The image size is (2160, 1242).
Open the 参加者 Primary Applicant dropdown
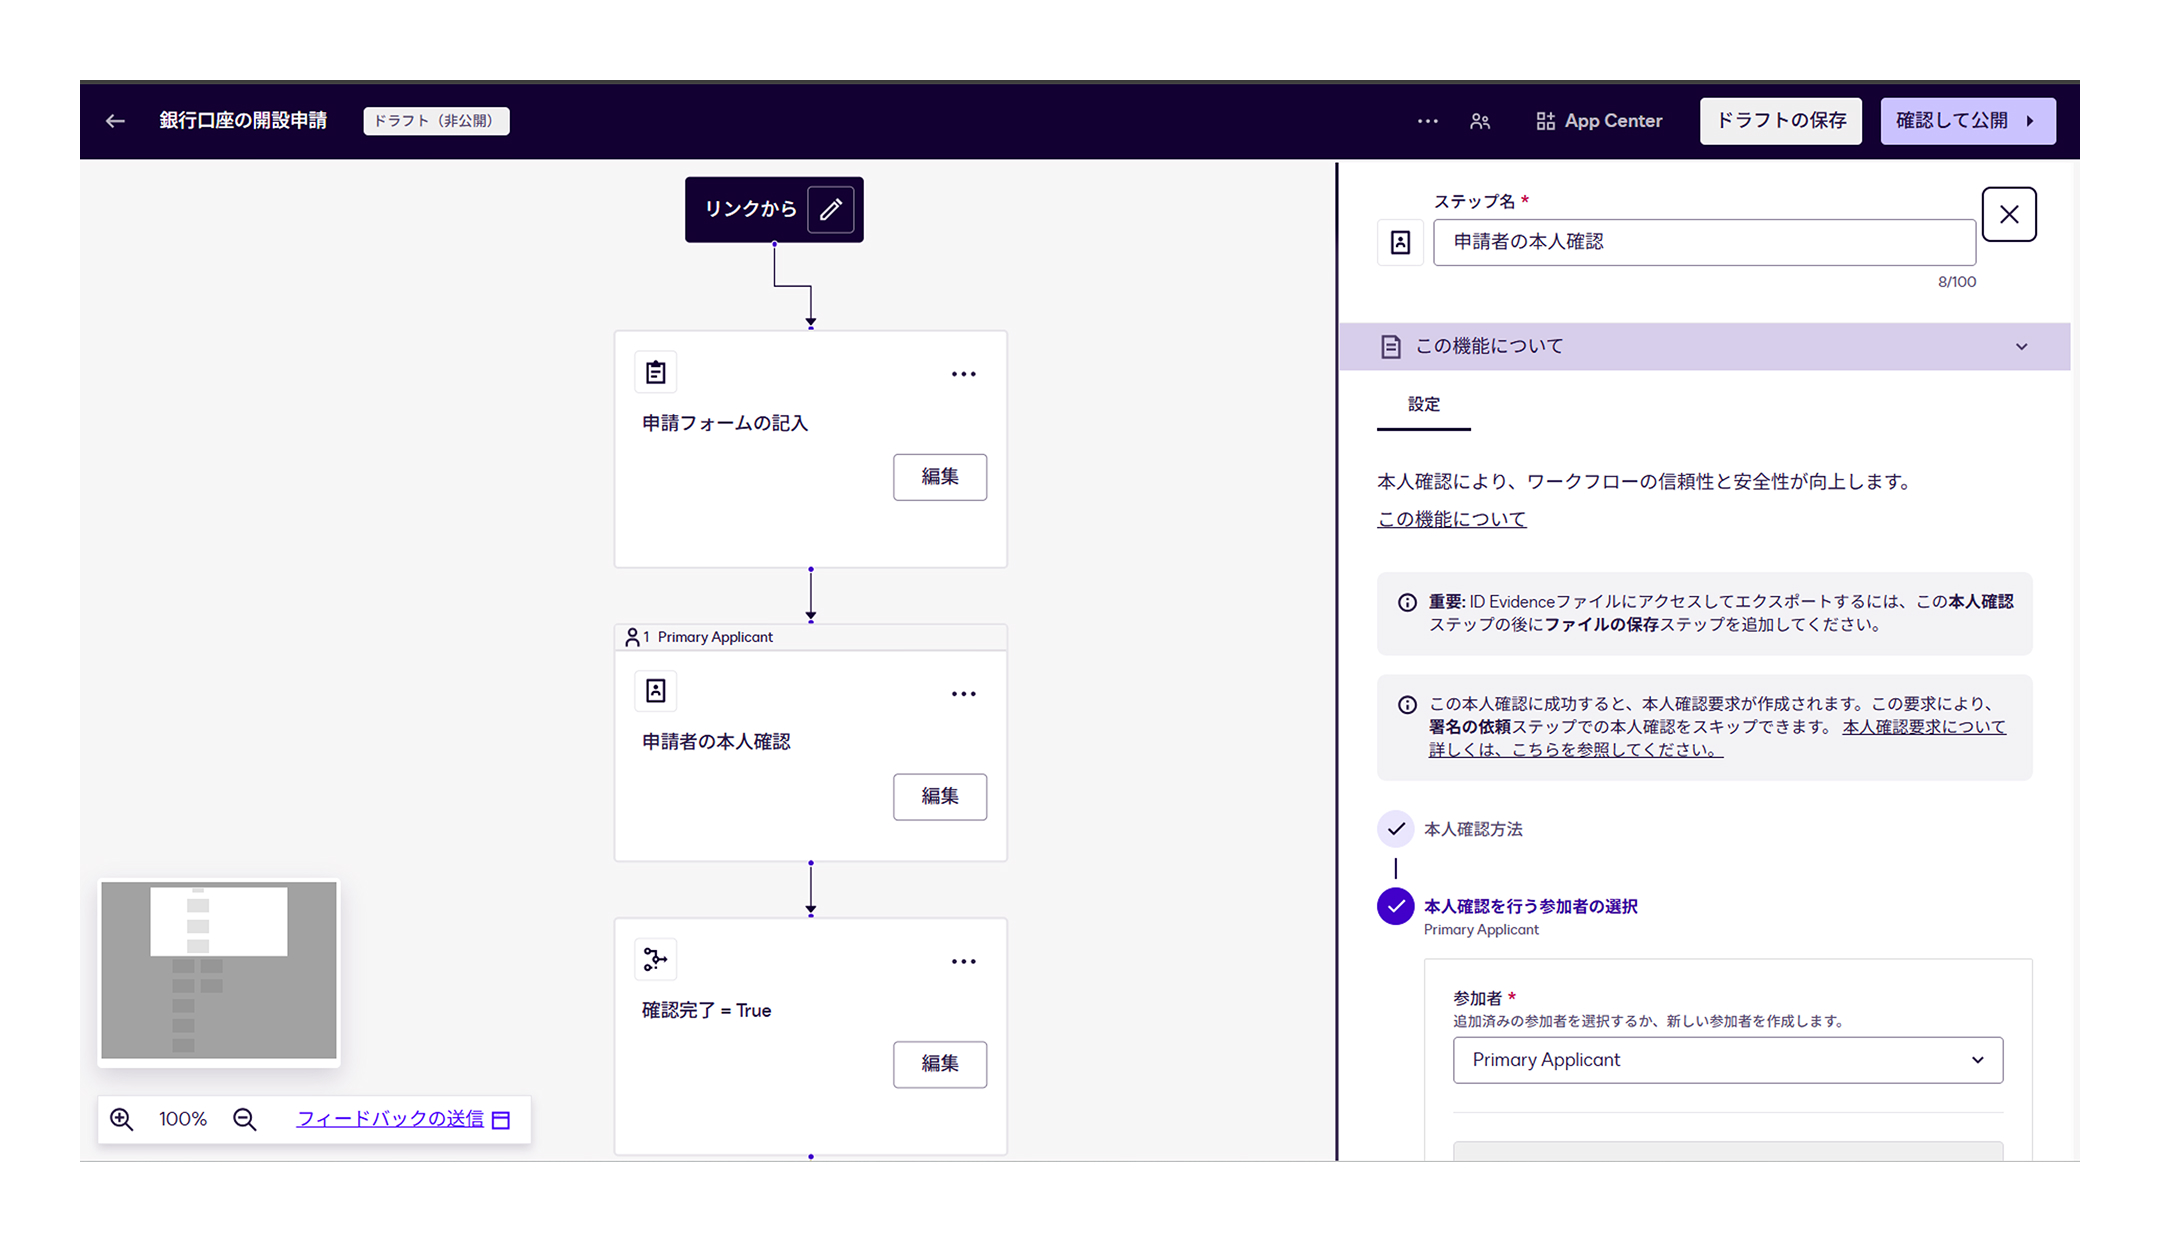tap(1727, 1060)
